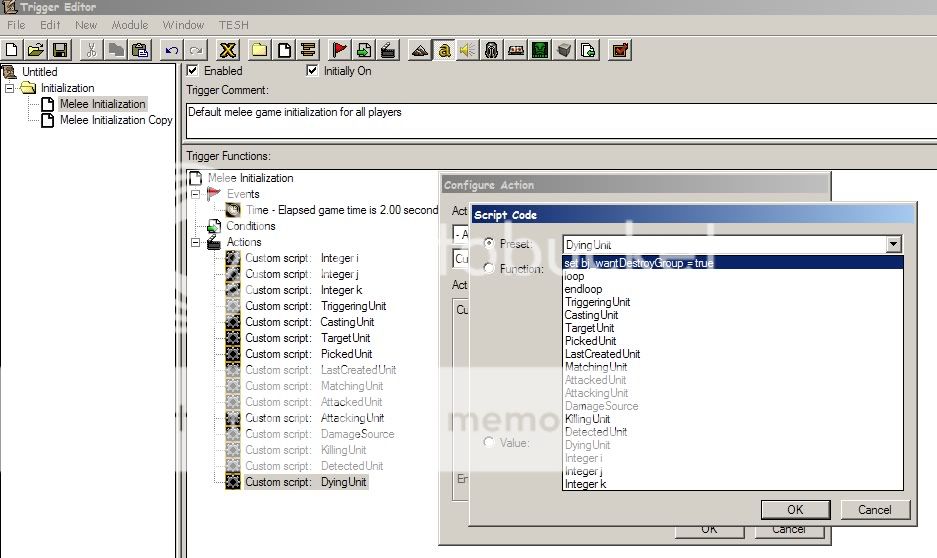Choose 'LastCreatedUnit' in preset list
The width and height of the screenshot is (937, 558).
pyautogui.click(x=733, y=354)
